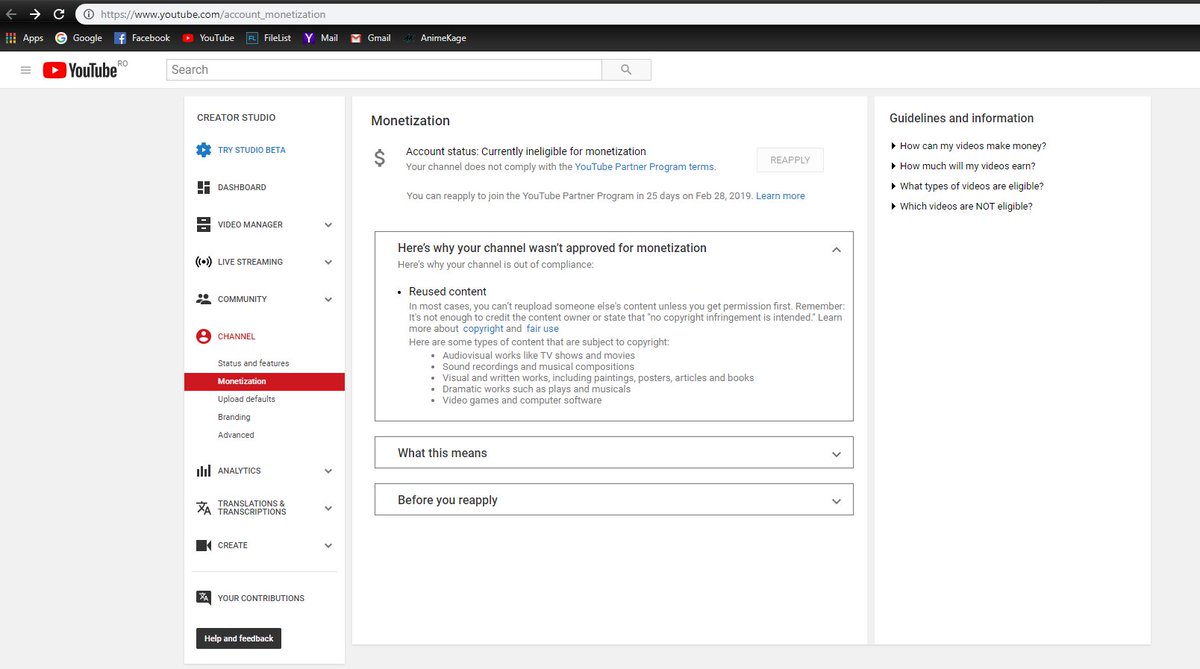Open the Google bookmark

79,38
